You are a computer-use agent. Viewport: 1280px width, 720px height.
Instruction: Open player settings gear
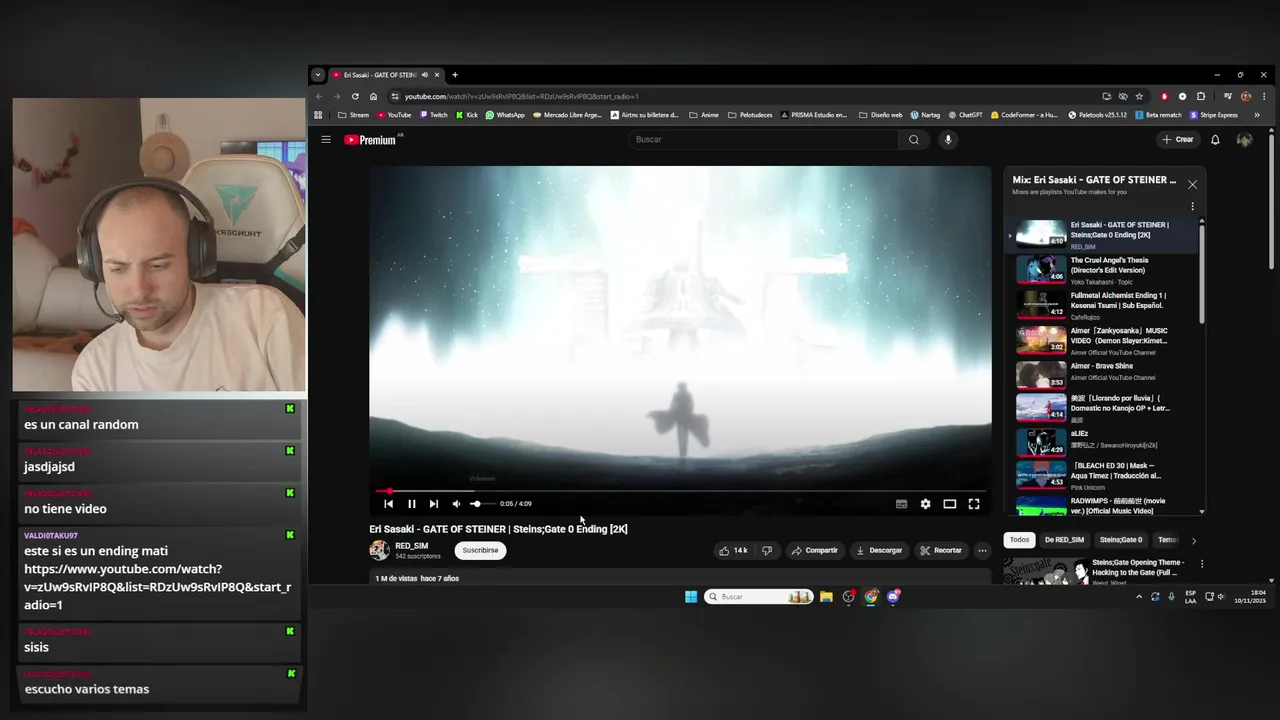[925, 504]
